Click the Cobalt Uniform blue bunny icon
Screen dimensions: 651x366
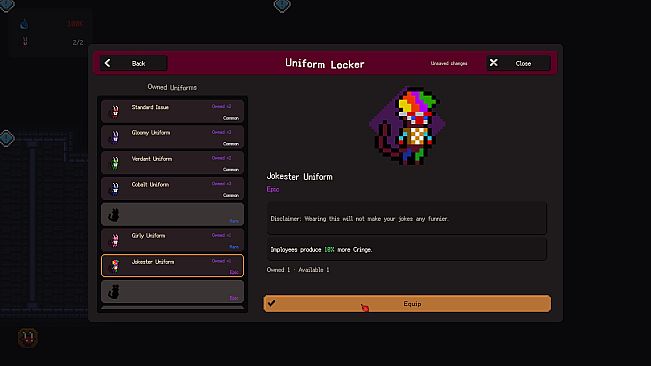[x=115, y=189]
